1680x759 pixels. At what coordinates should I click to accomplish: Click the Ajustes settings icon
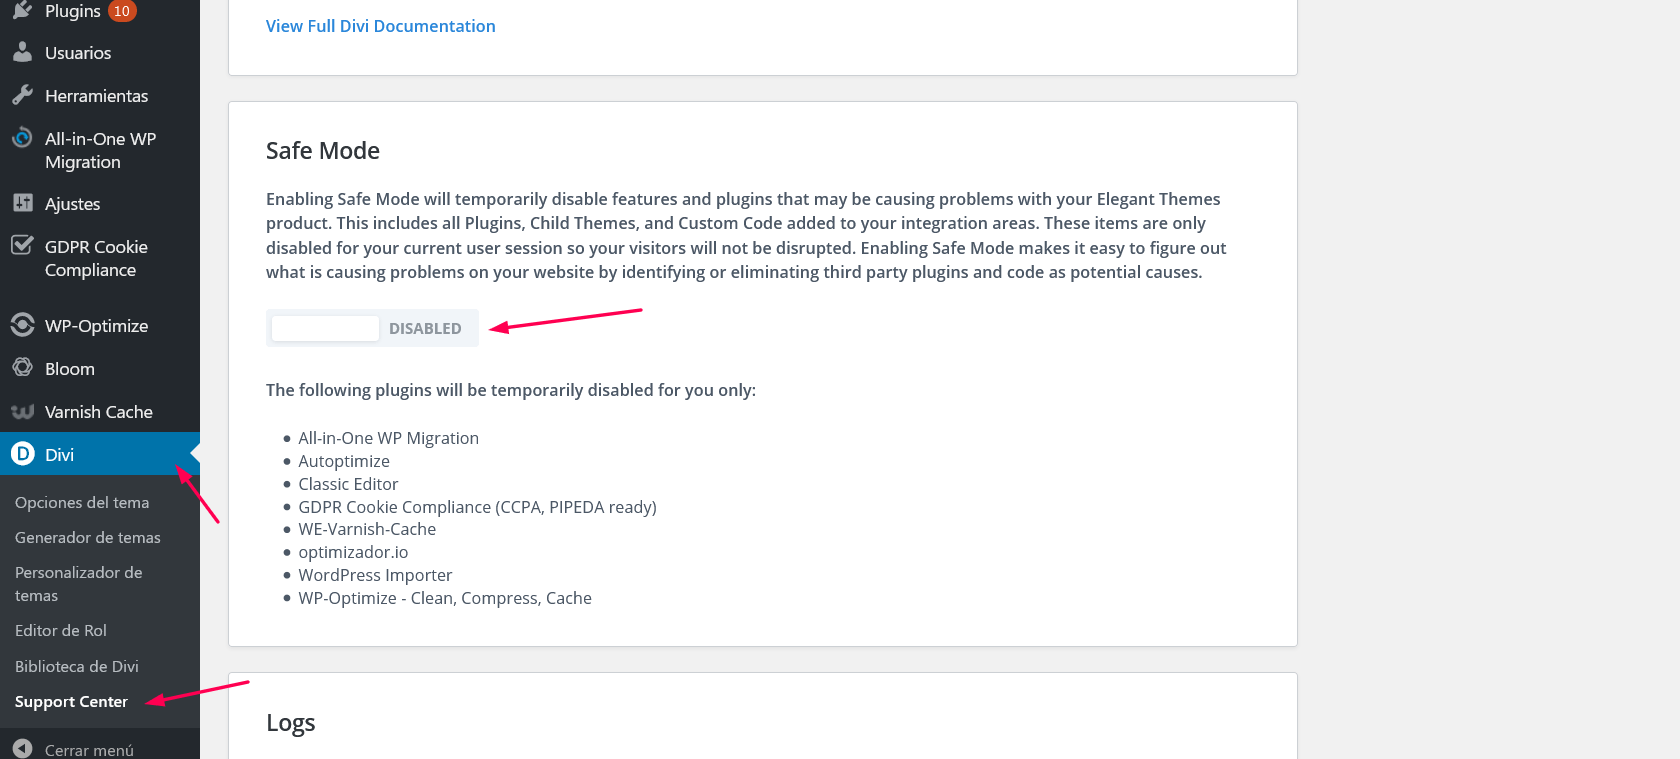22,203
